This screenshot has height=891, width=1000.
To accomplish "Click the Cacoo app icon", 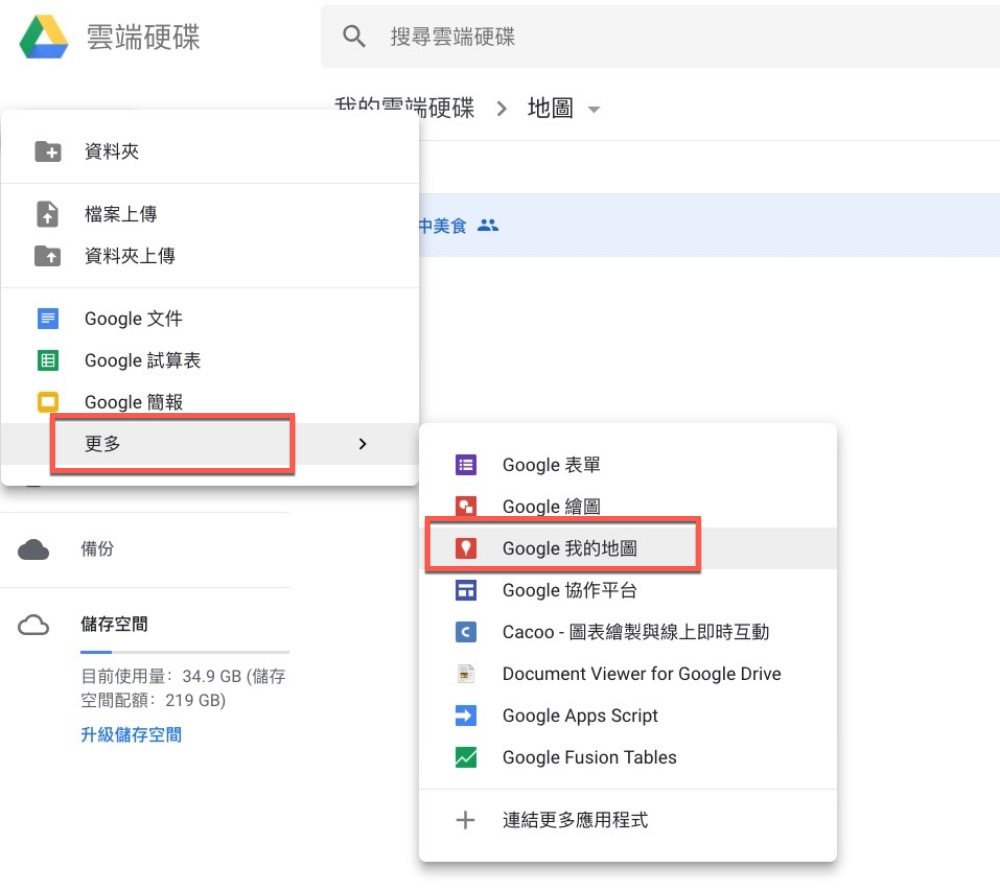I will coord(466,632).
